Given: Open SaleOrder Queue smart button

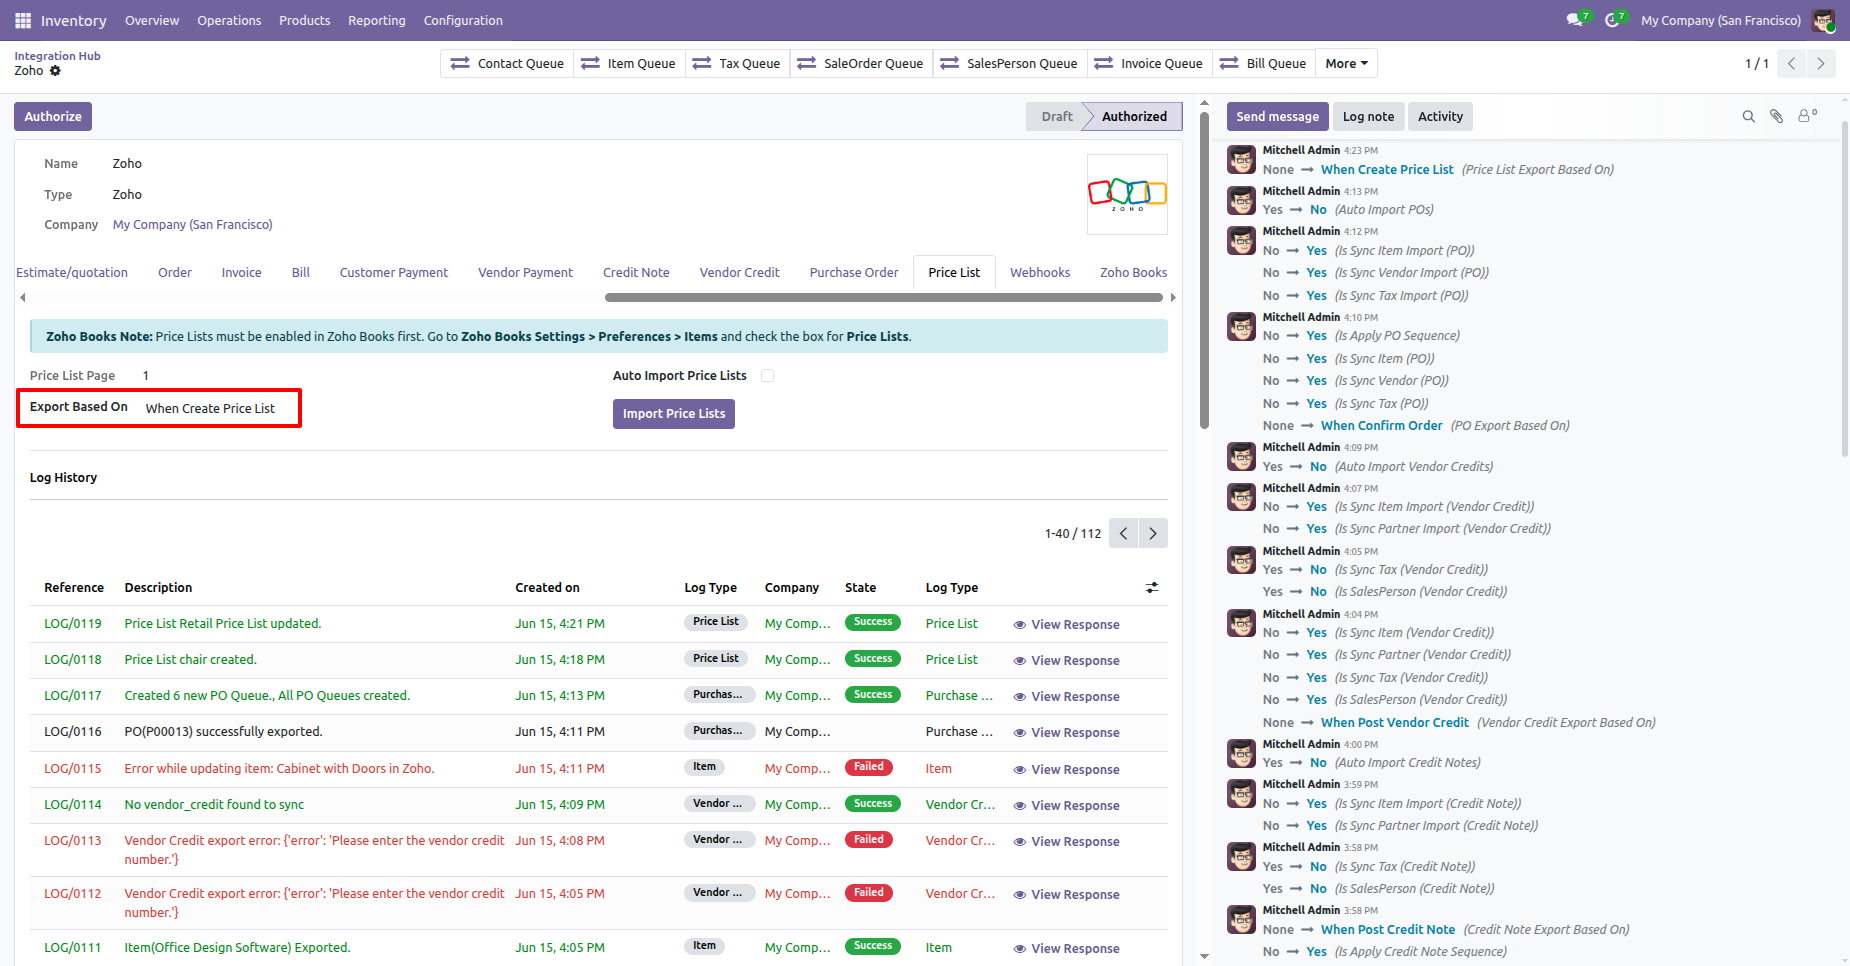Looking at the screenshot, I should coord(861,64).
